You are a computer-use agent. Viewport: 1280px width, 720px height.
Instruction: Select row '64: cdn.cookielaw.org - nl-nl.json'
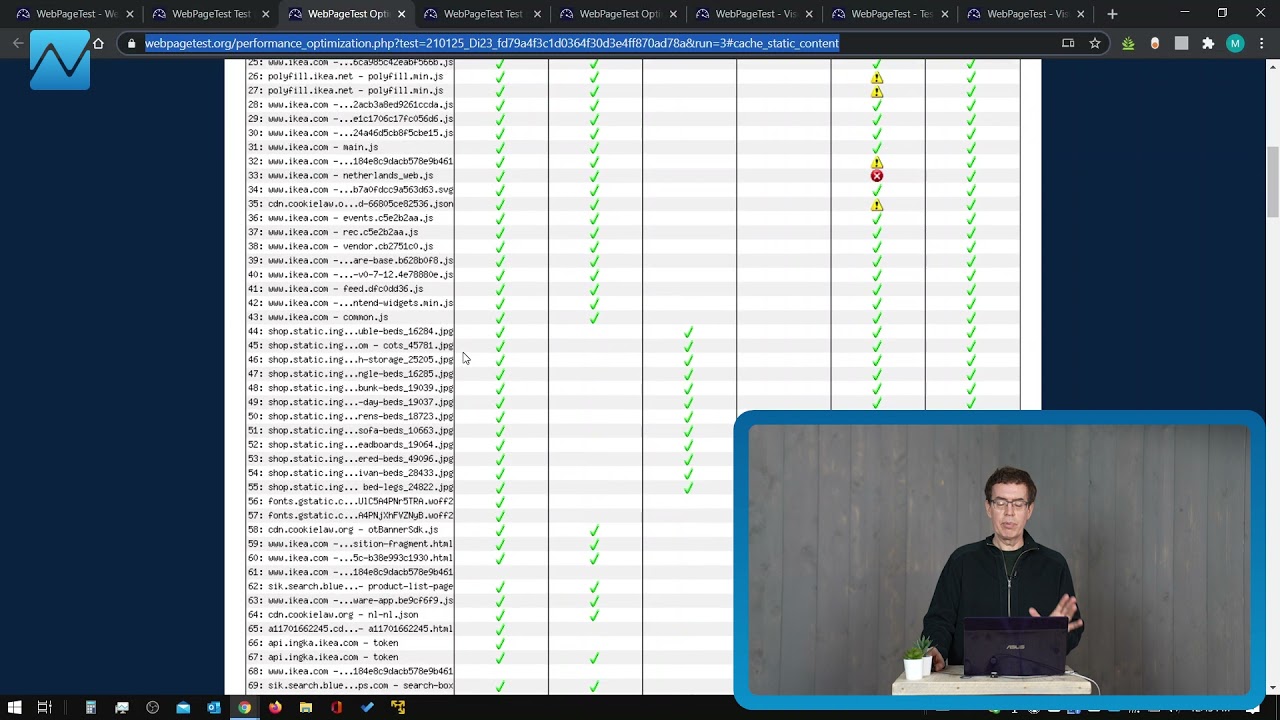333,614
